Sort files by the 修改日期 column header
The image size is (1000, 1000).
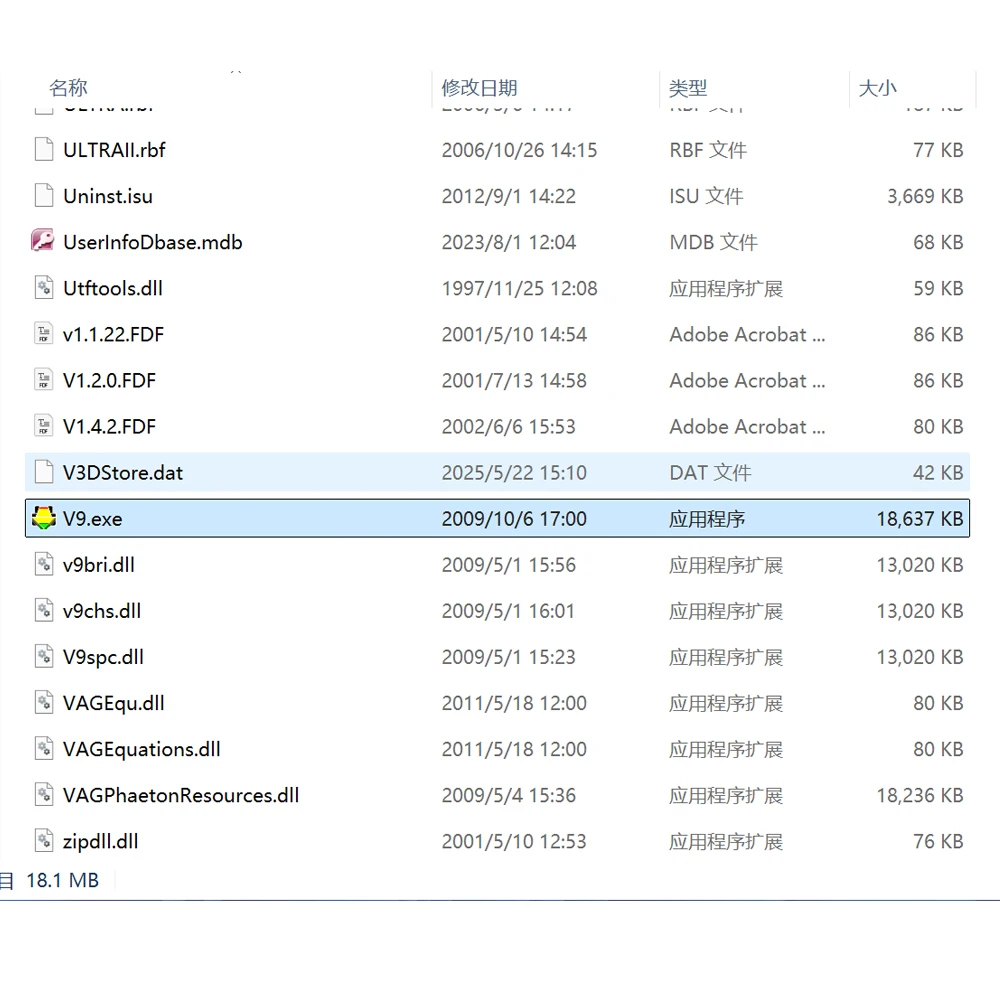479,88
